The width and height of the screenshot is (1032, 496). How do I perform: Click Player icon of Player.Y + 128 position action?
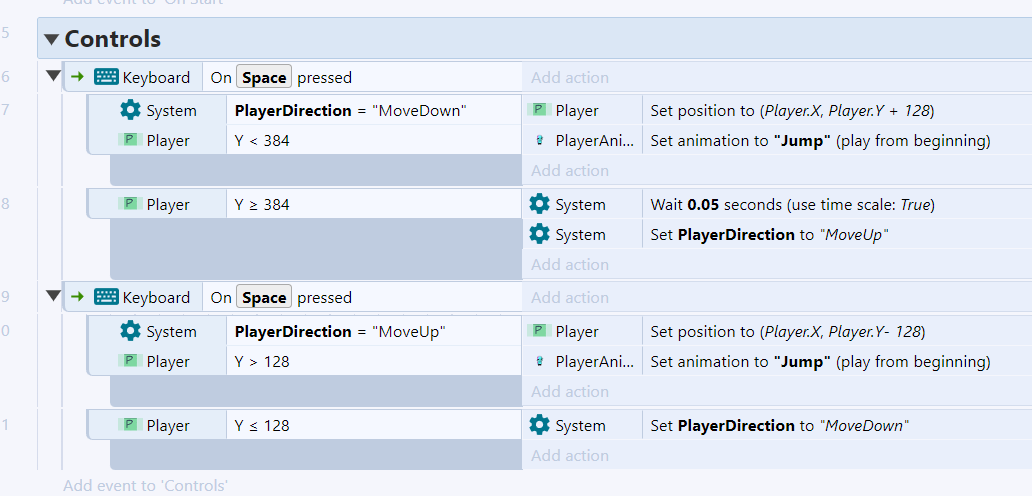point(539,110)
